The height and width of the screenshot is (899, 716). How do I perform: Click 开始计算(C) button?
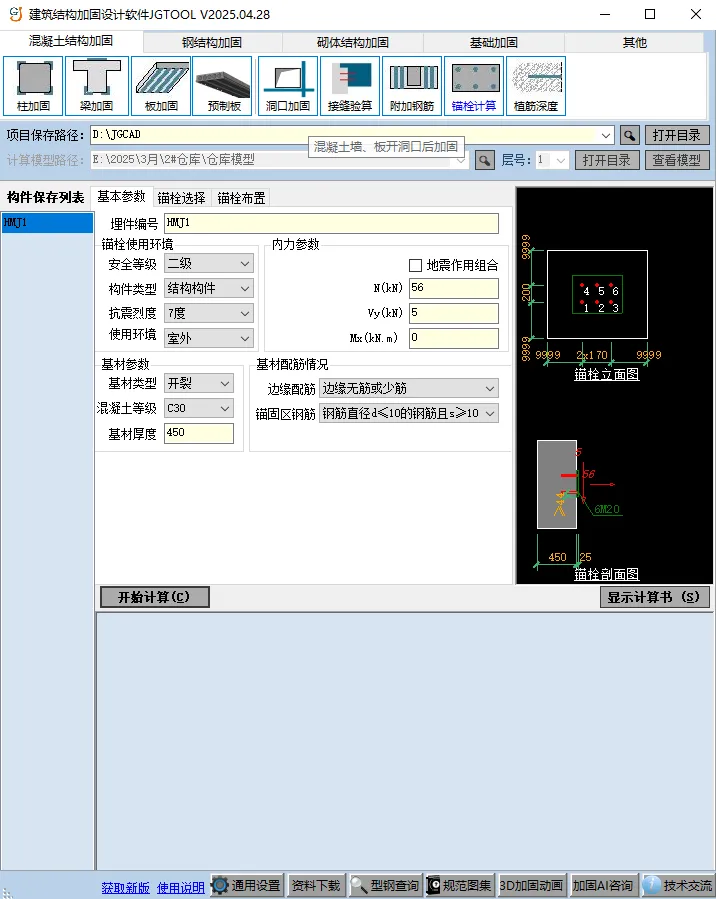click(x=154, y=597)
